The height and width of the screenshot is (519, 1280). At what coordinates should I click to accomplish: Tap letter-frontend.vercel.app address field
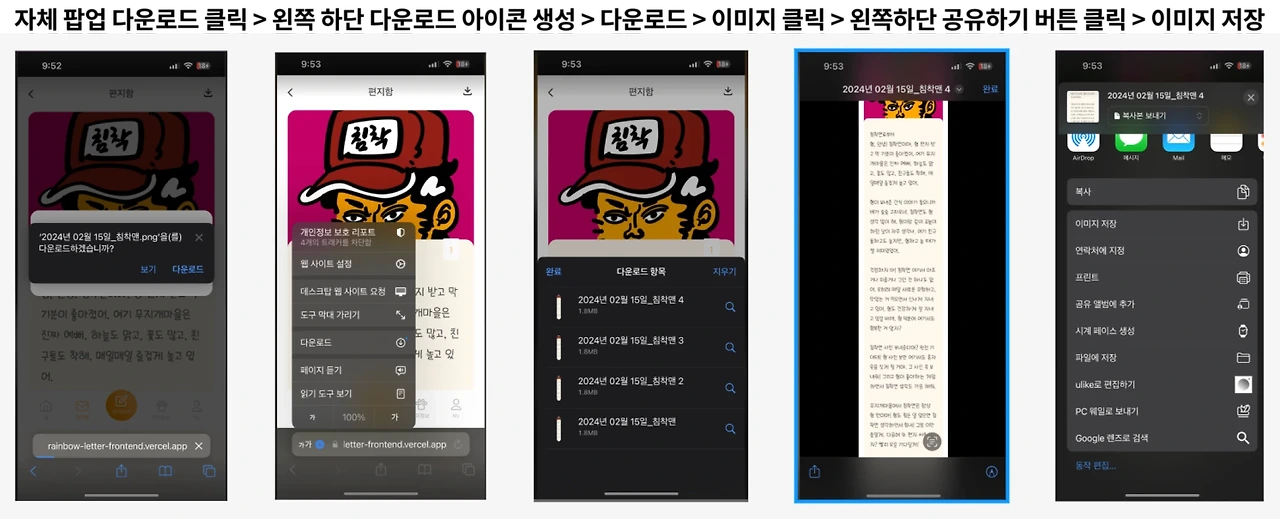pyautogui.click(x=382, y=444)
